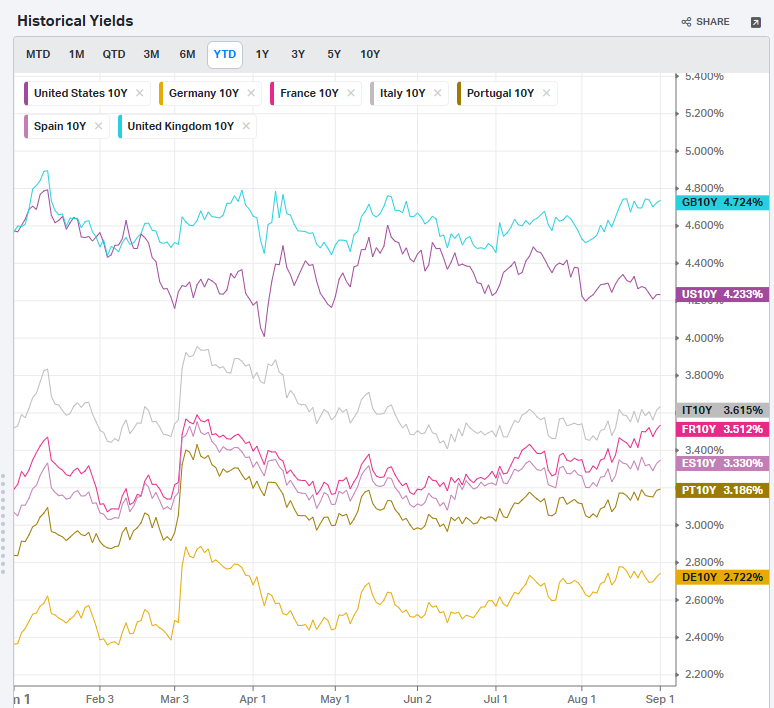Click the Jul 1 axis date
This screenshot has width=774, height=708.
click(496, 699)
